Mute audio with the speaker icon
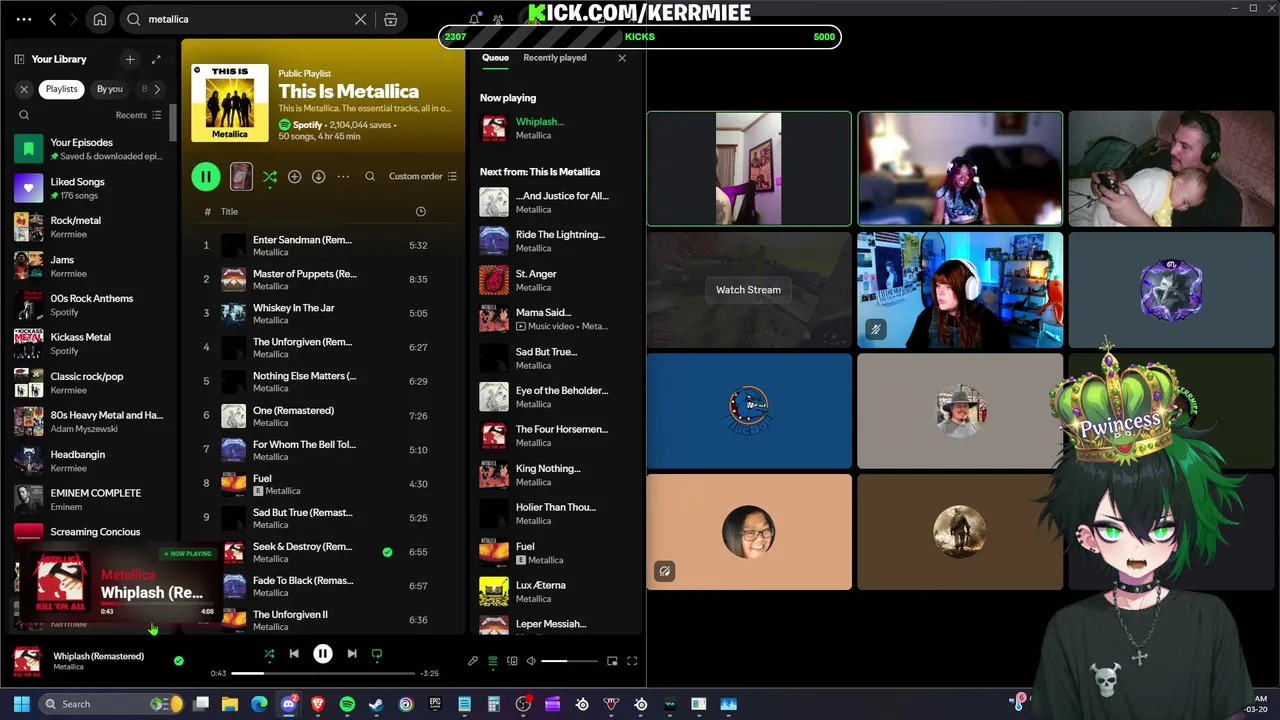The width and height of the screenshot is (1280, 720). point(531,661)
